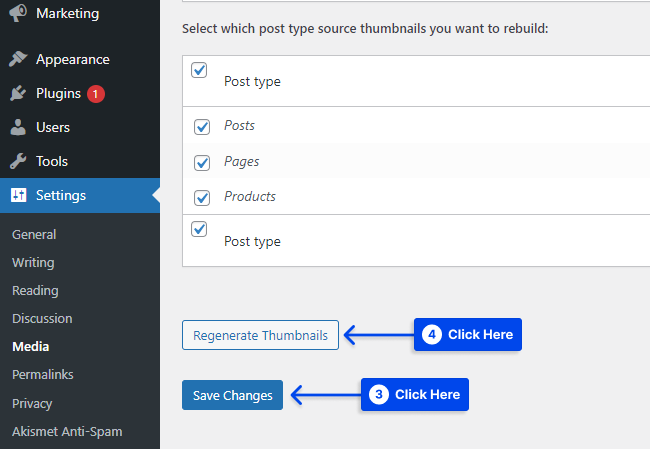Go to Discussion settings

(42, 318)
